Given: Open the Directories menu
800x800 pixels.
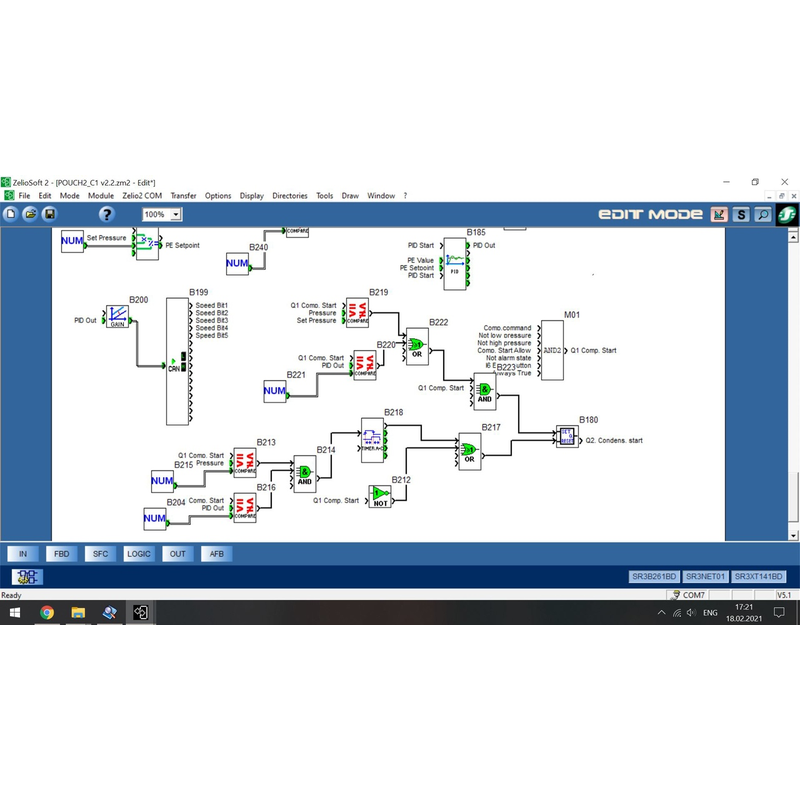Looking at the screenshot, I should point(290,196).
